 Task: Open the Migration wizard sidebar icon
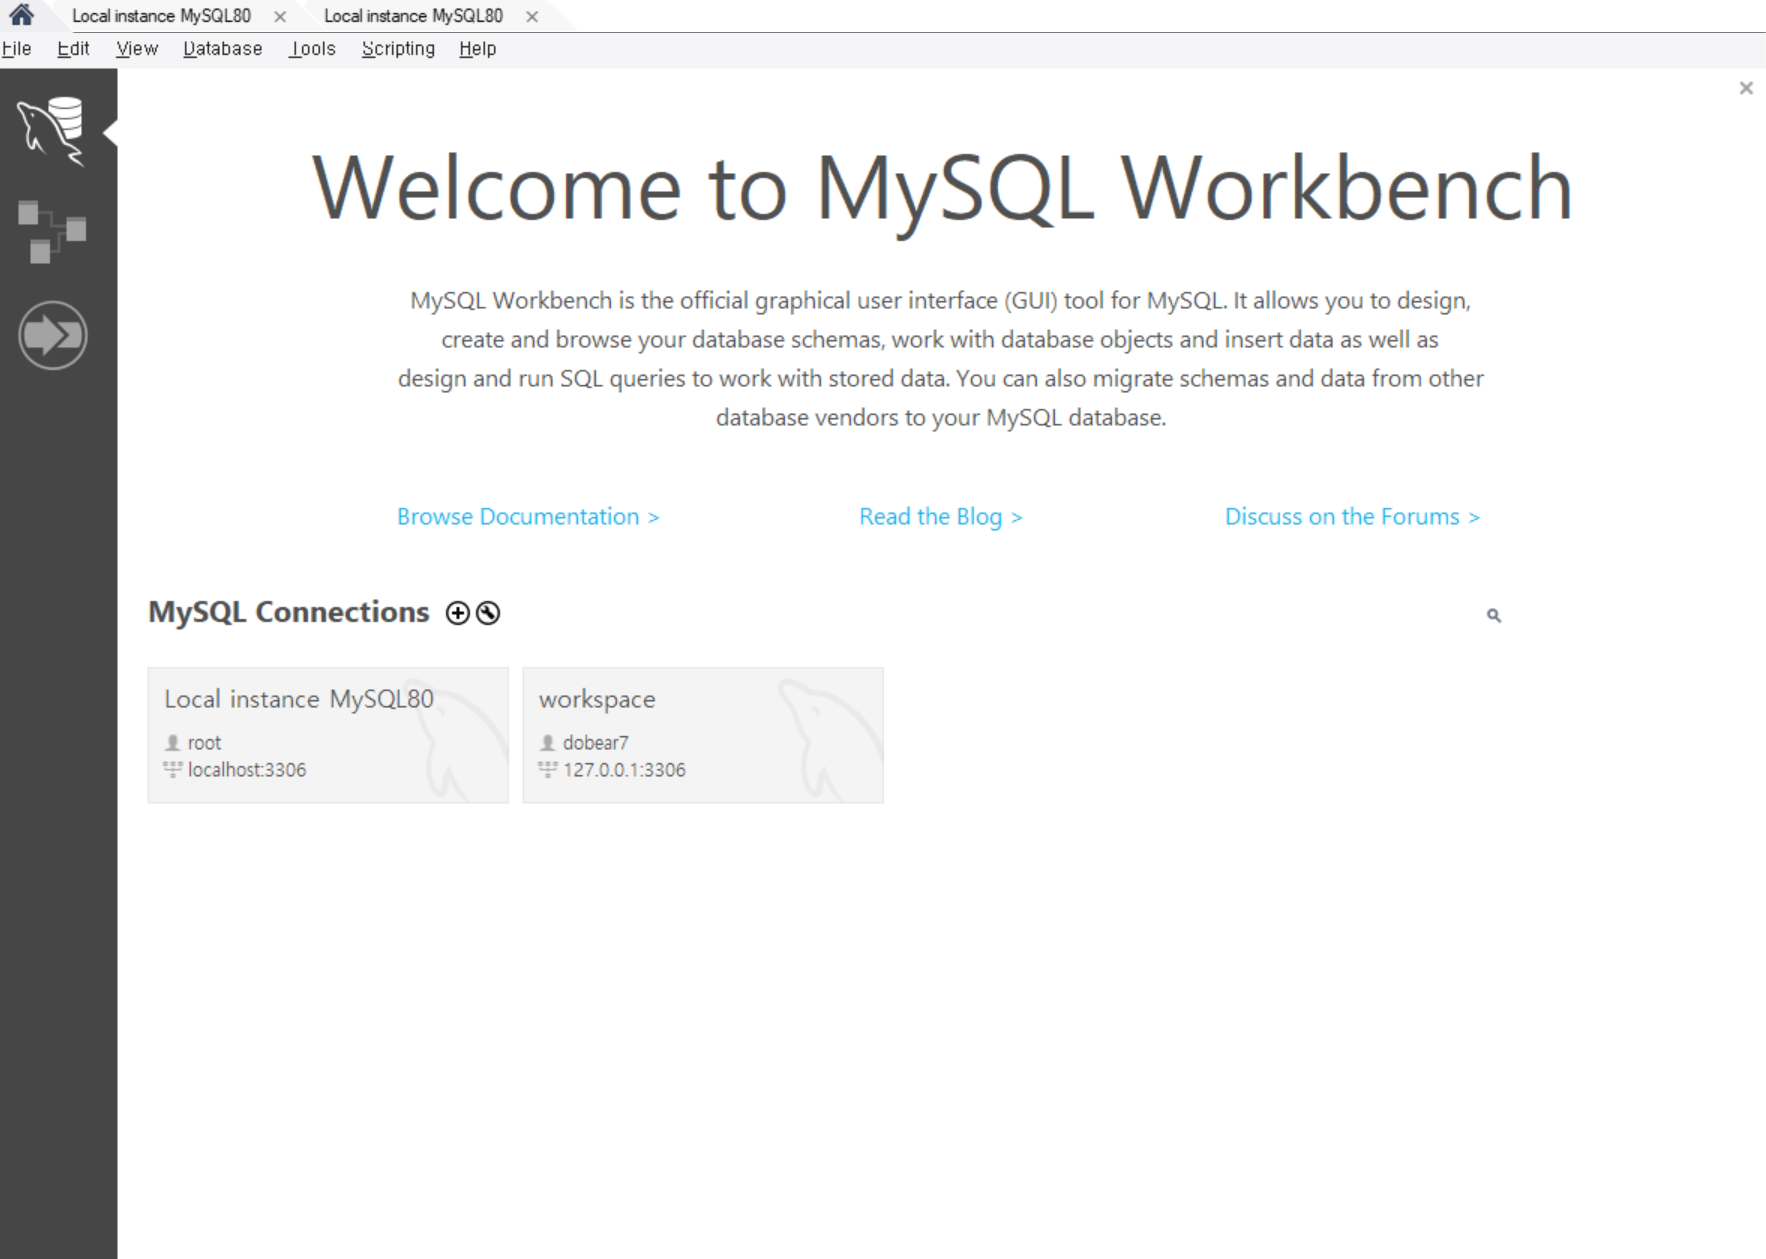tap(53, 335)
